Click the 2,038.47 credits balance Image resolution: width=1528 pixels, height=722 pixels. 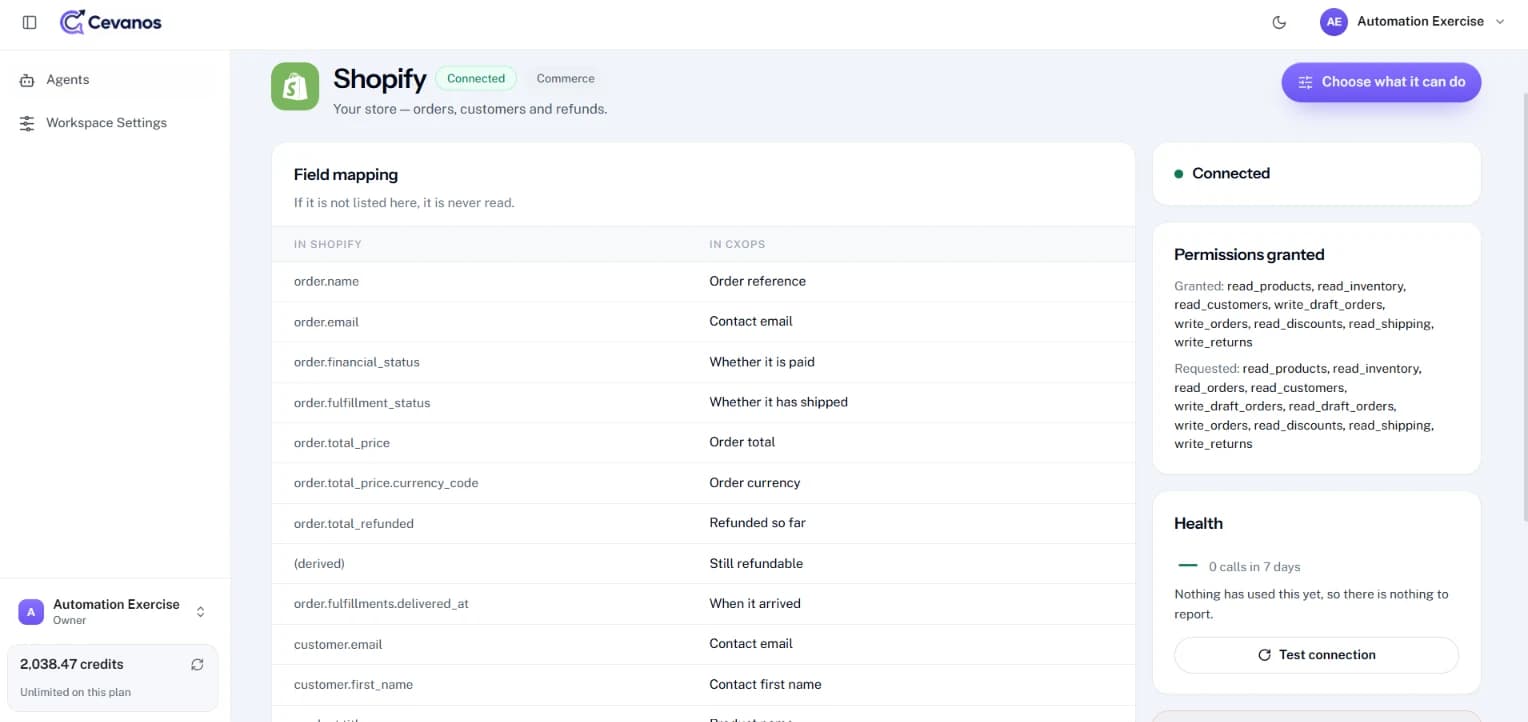(x=72, y=664)
